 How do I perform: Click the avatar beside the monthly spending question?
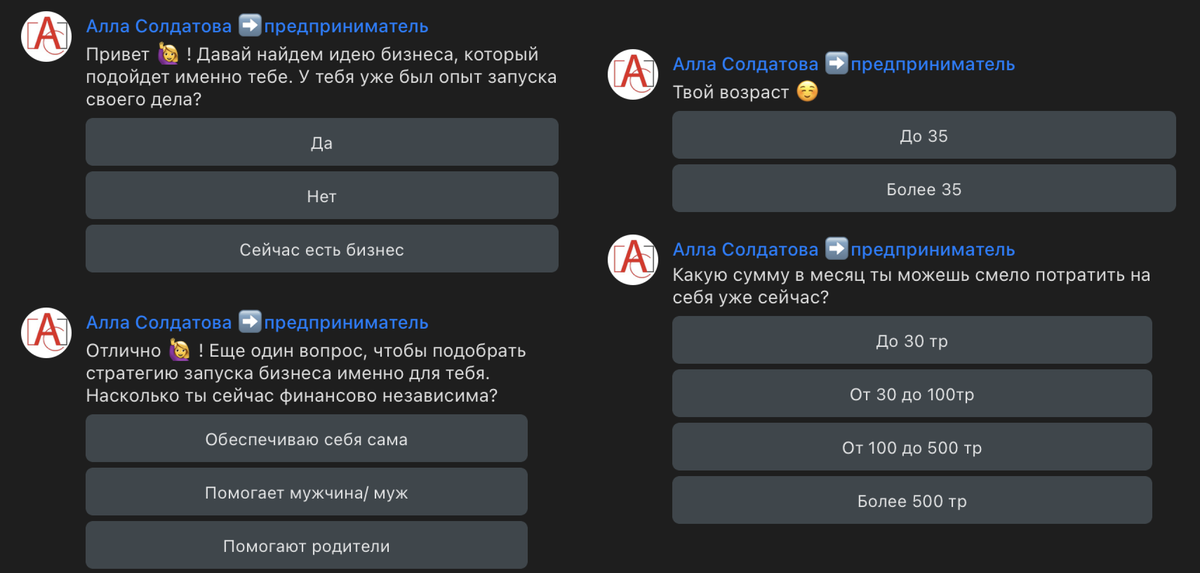(x=633, y=260)
